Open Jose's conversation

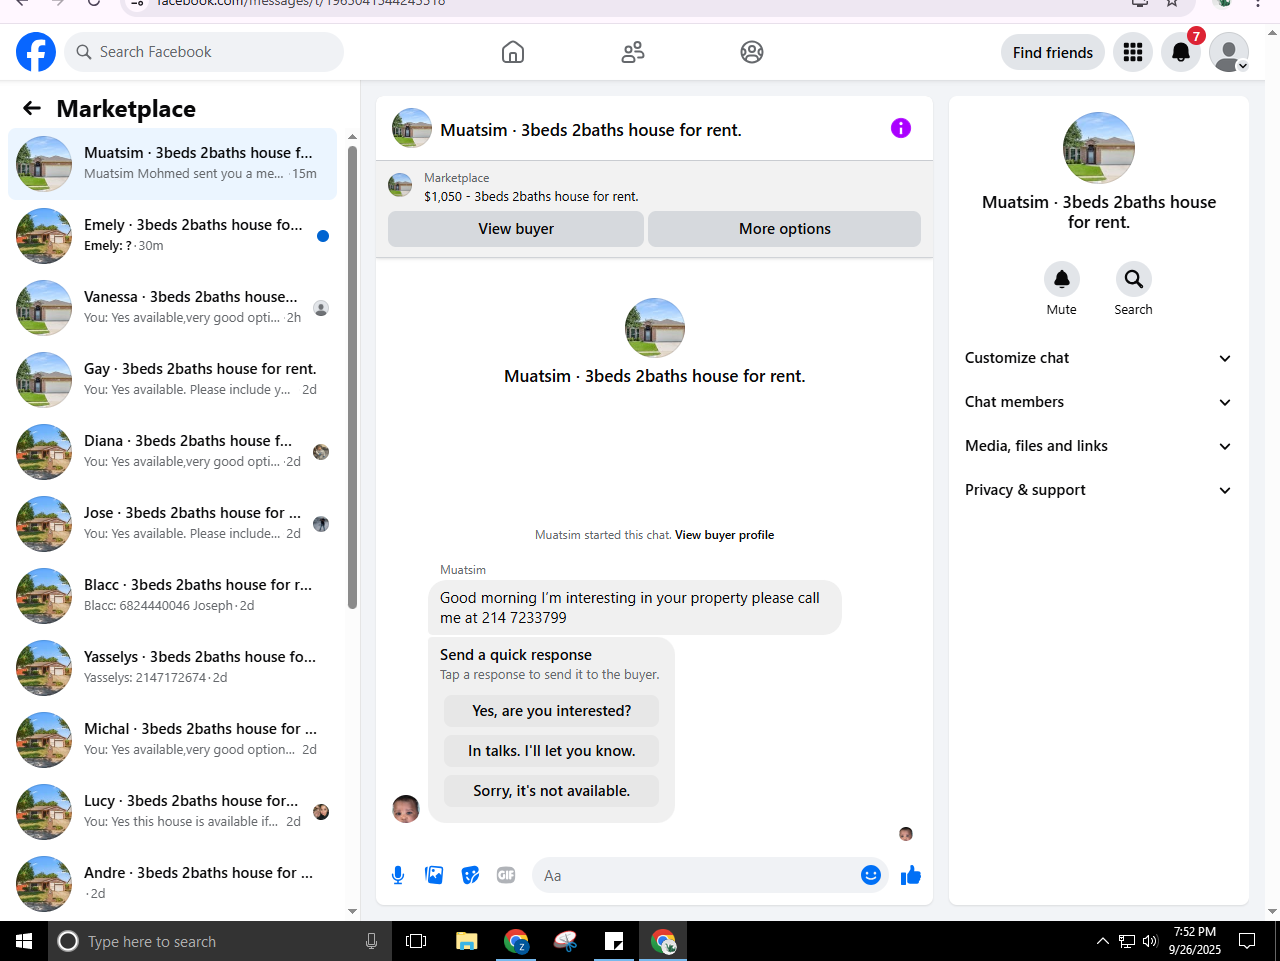172,524
